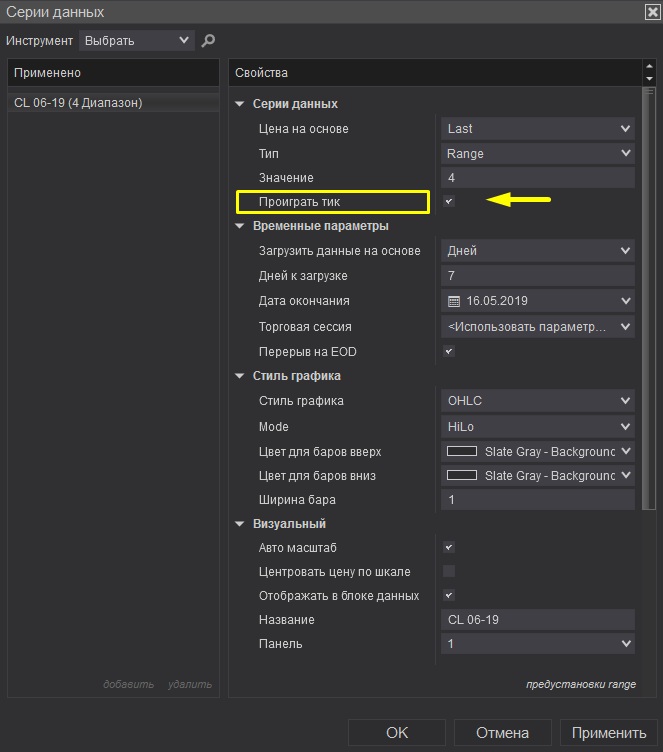
Task: Click the calendar icon in Дата окончания
Action: [453, 301]
